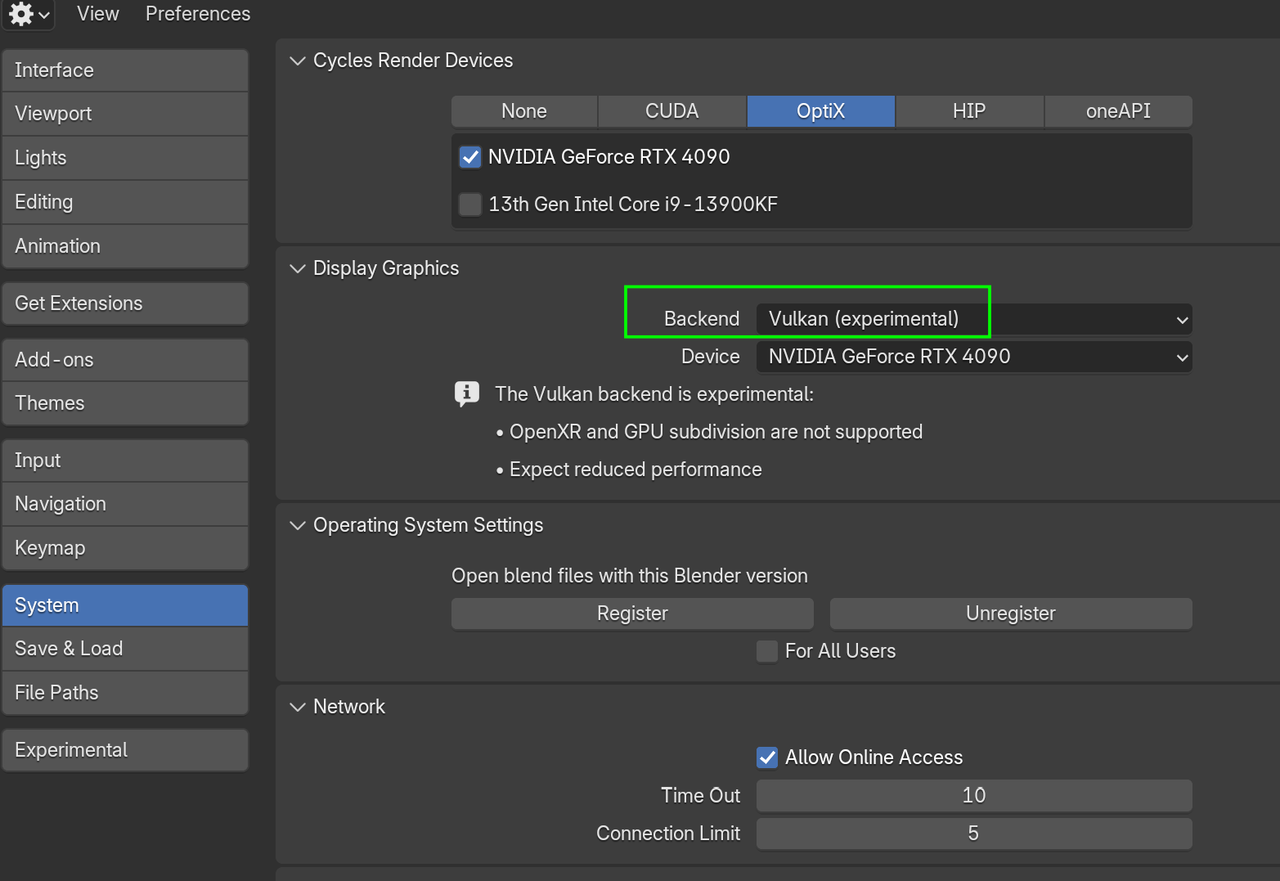The width and height of the screenshot is (1280, 881).
Task: Open the display Device dropdown
Action: (973, 357)
